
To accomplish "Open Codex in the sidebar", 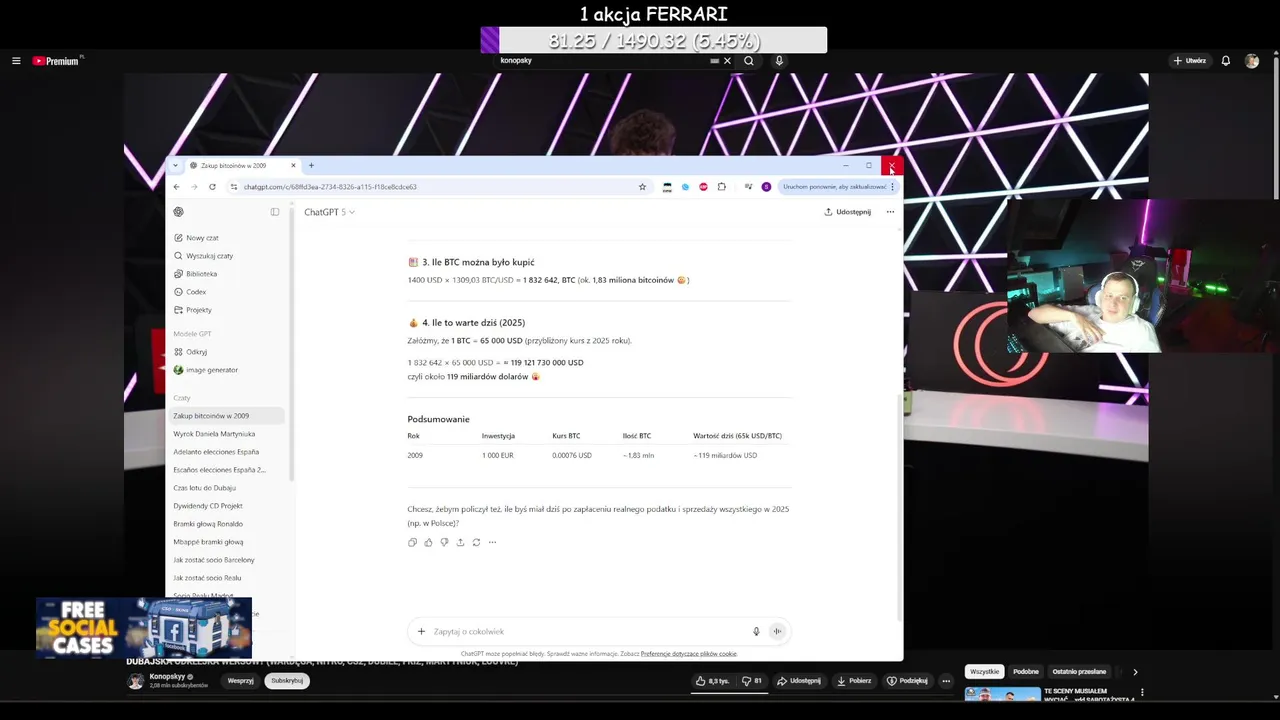I will 229,292.
